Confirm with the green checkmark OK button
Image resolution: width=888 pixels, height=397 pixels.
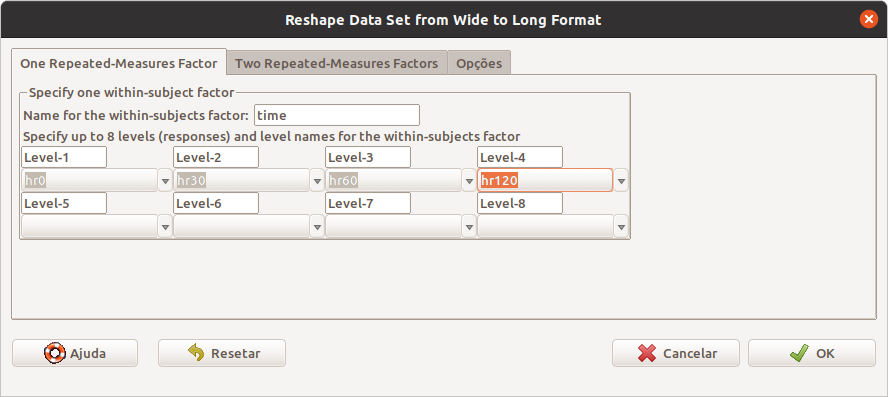click(x=812, y=353)
